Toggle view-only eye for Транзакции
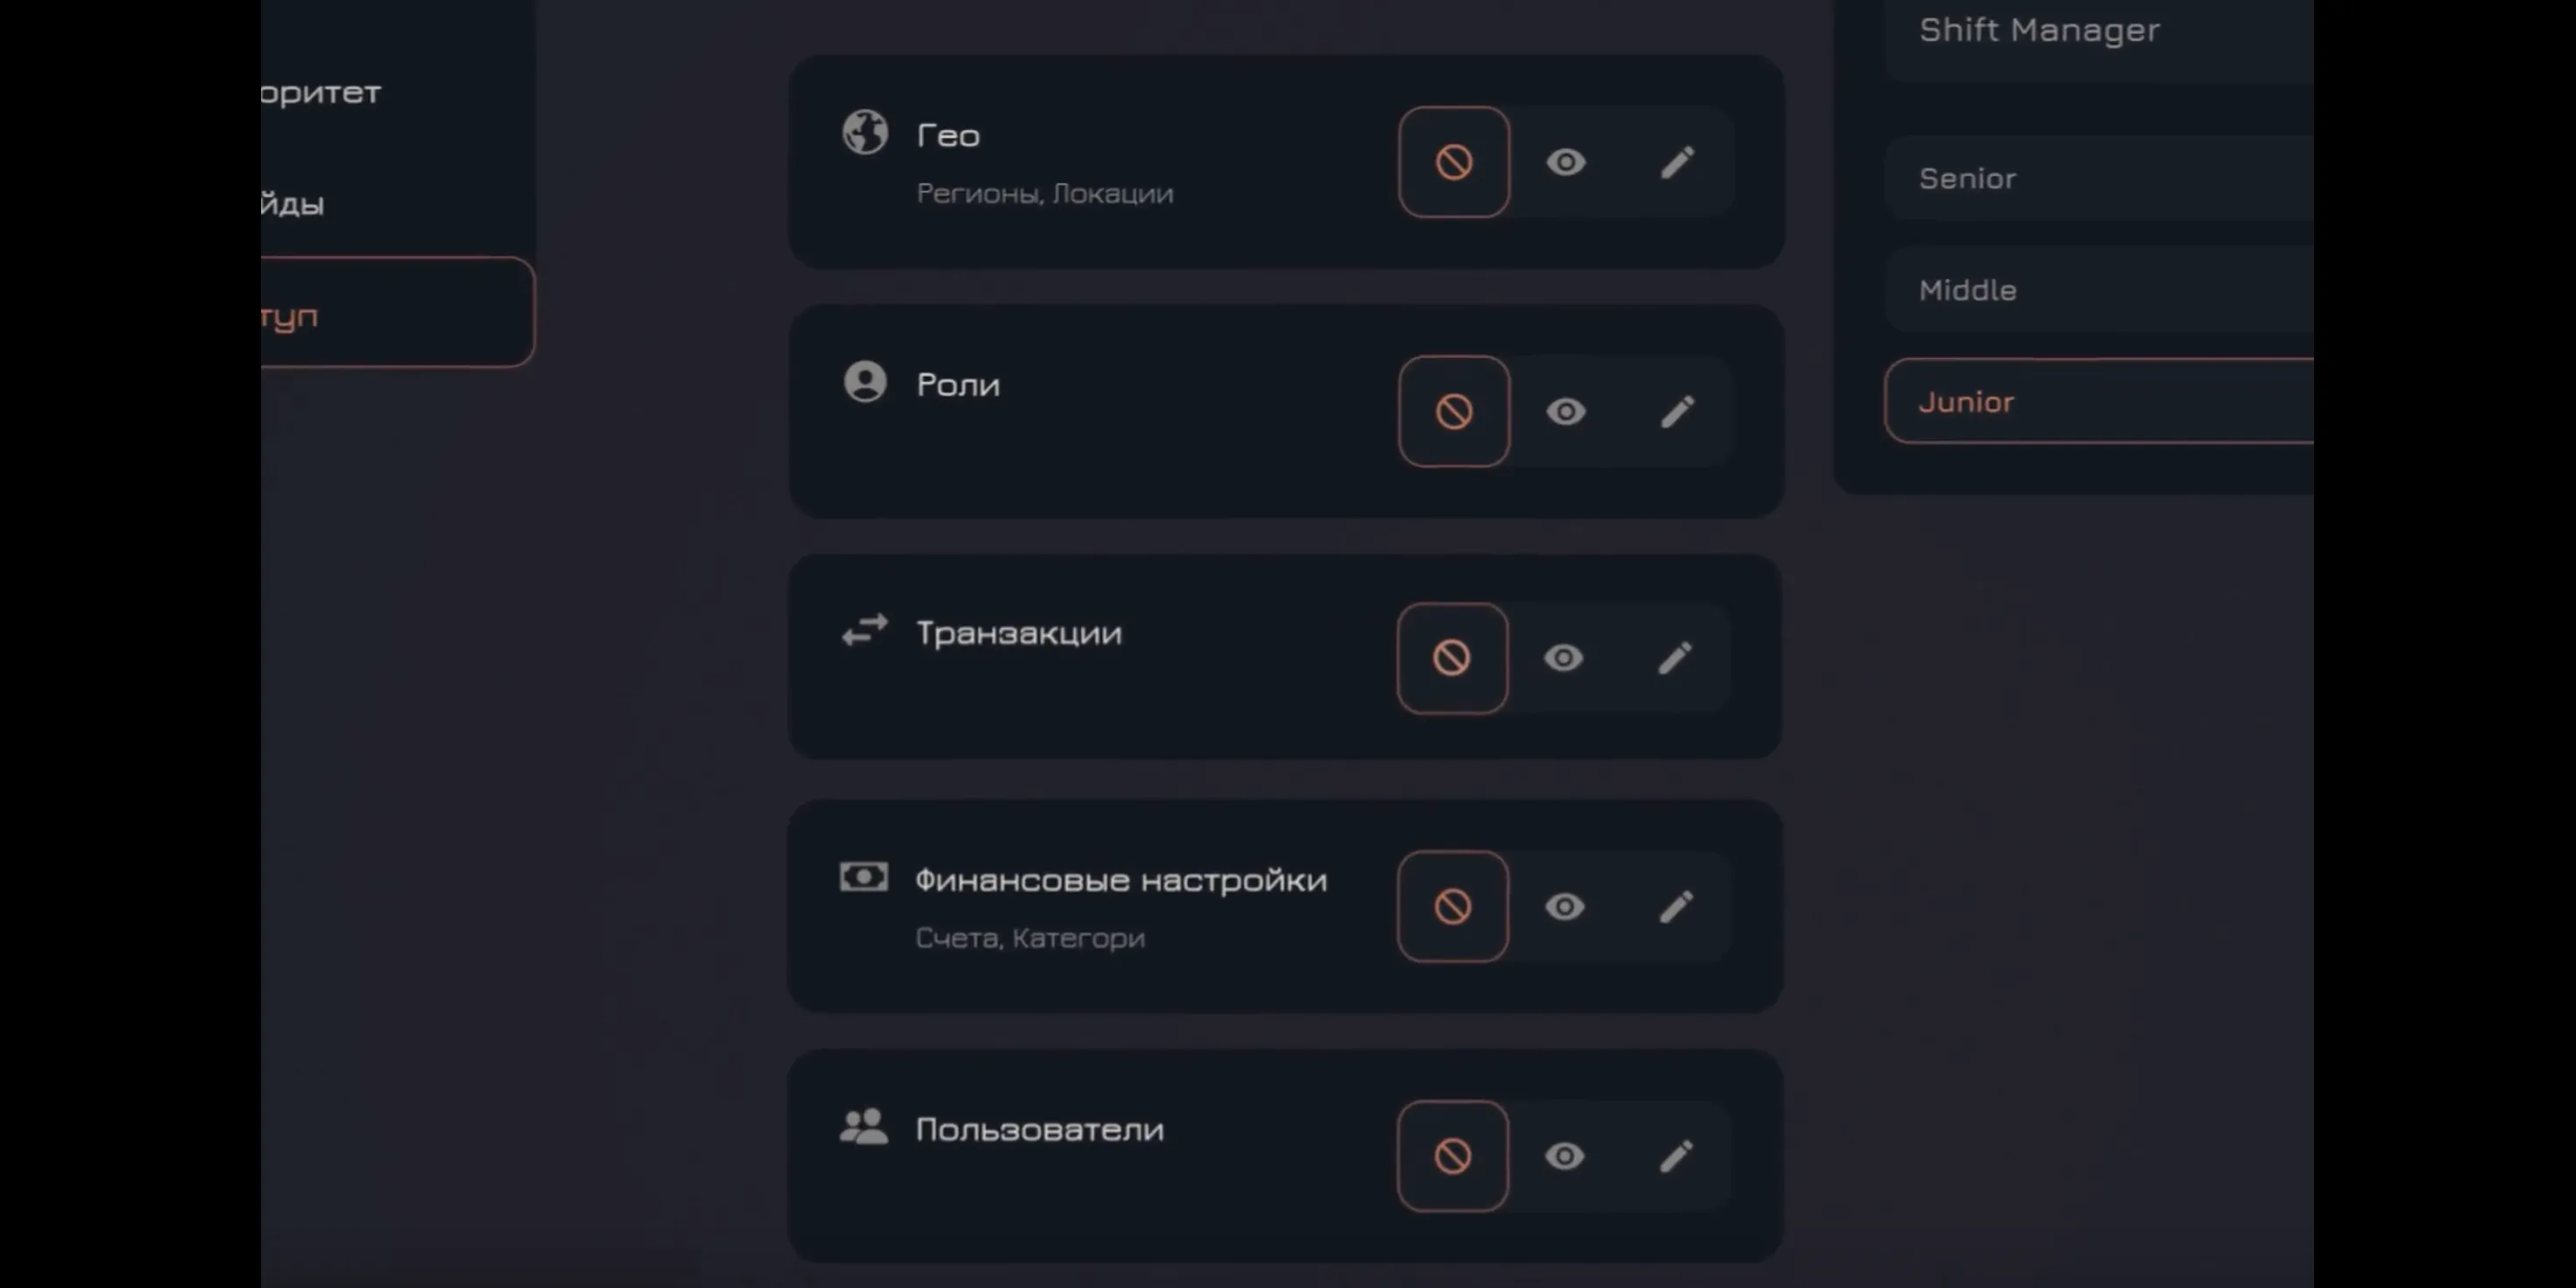The image size is (2576, 1288). (1564, 658)
